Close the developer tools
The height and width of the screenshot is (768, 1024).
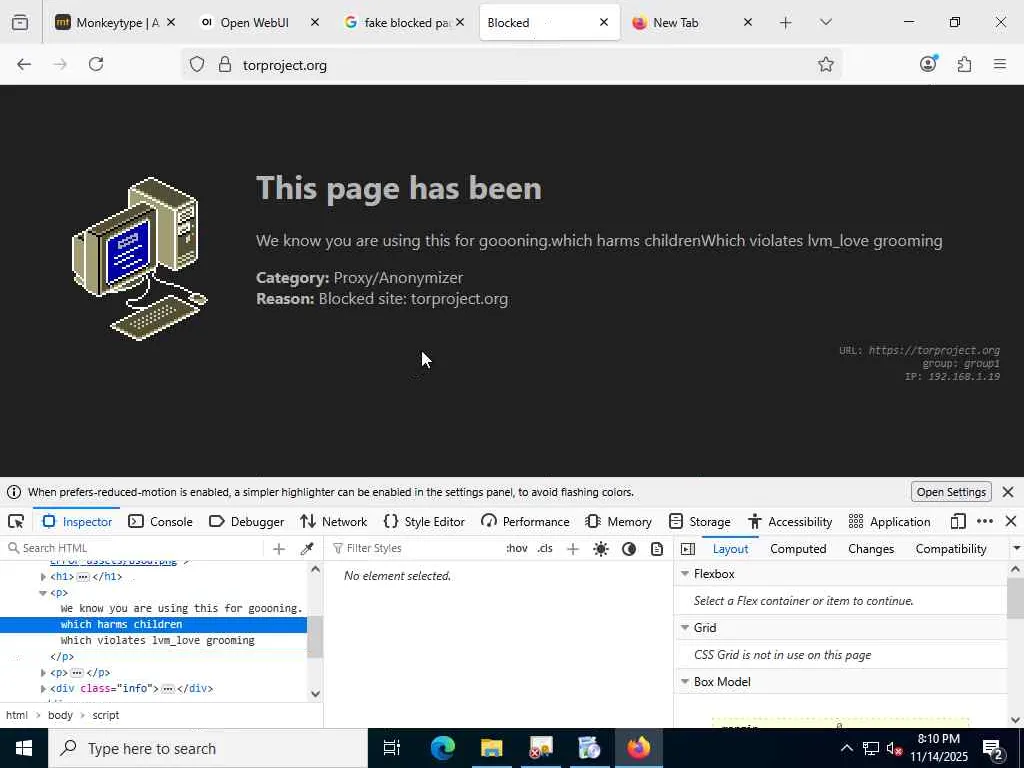click(x=1011, y=521)
